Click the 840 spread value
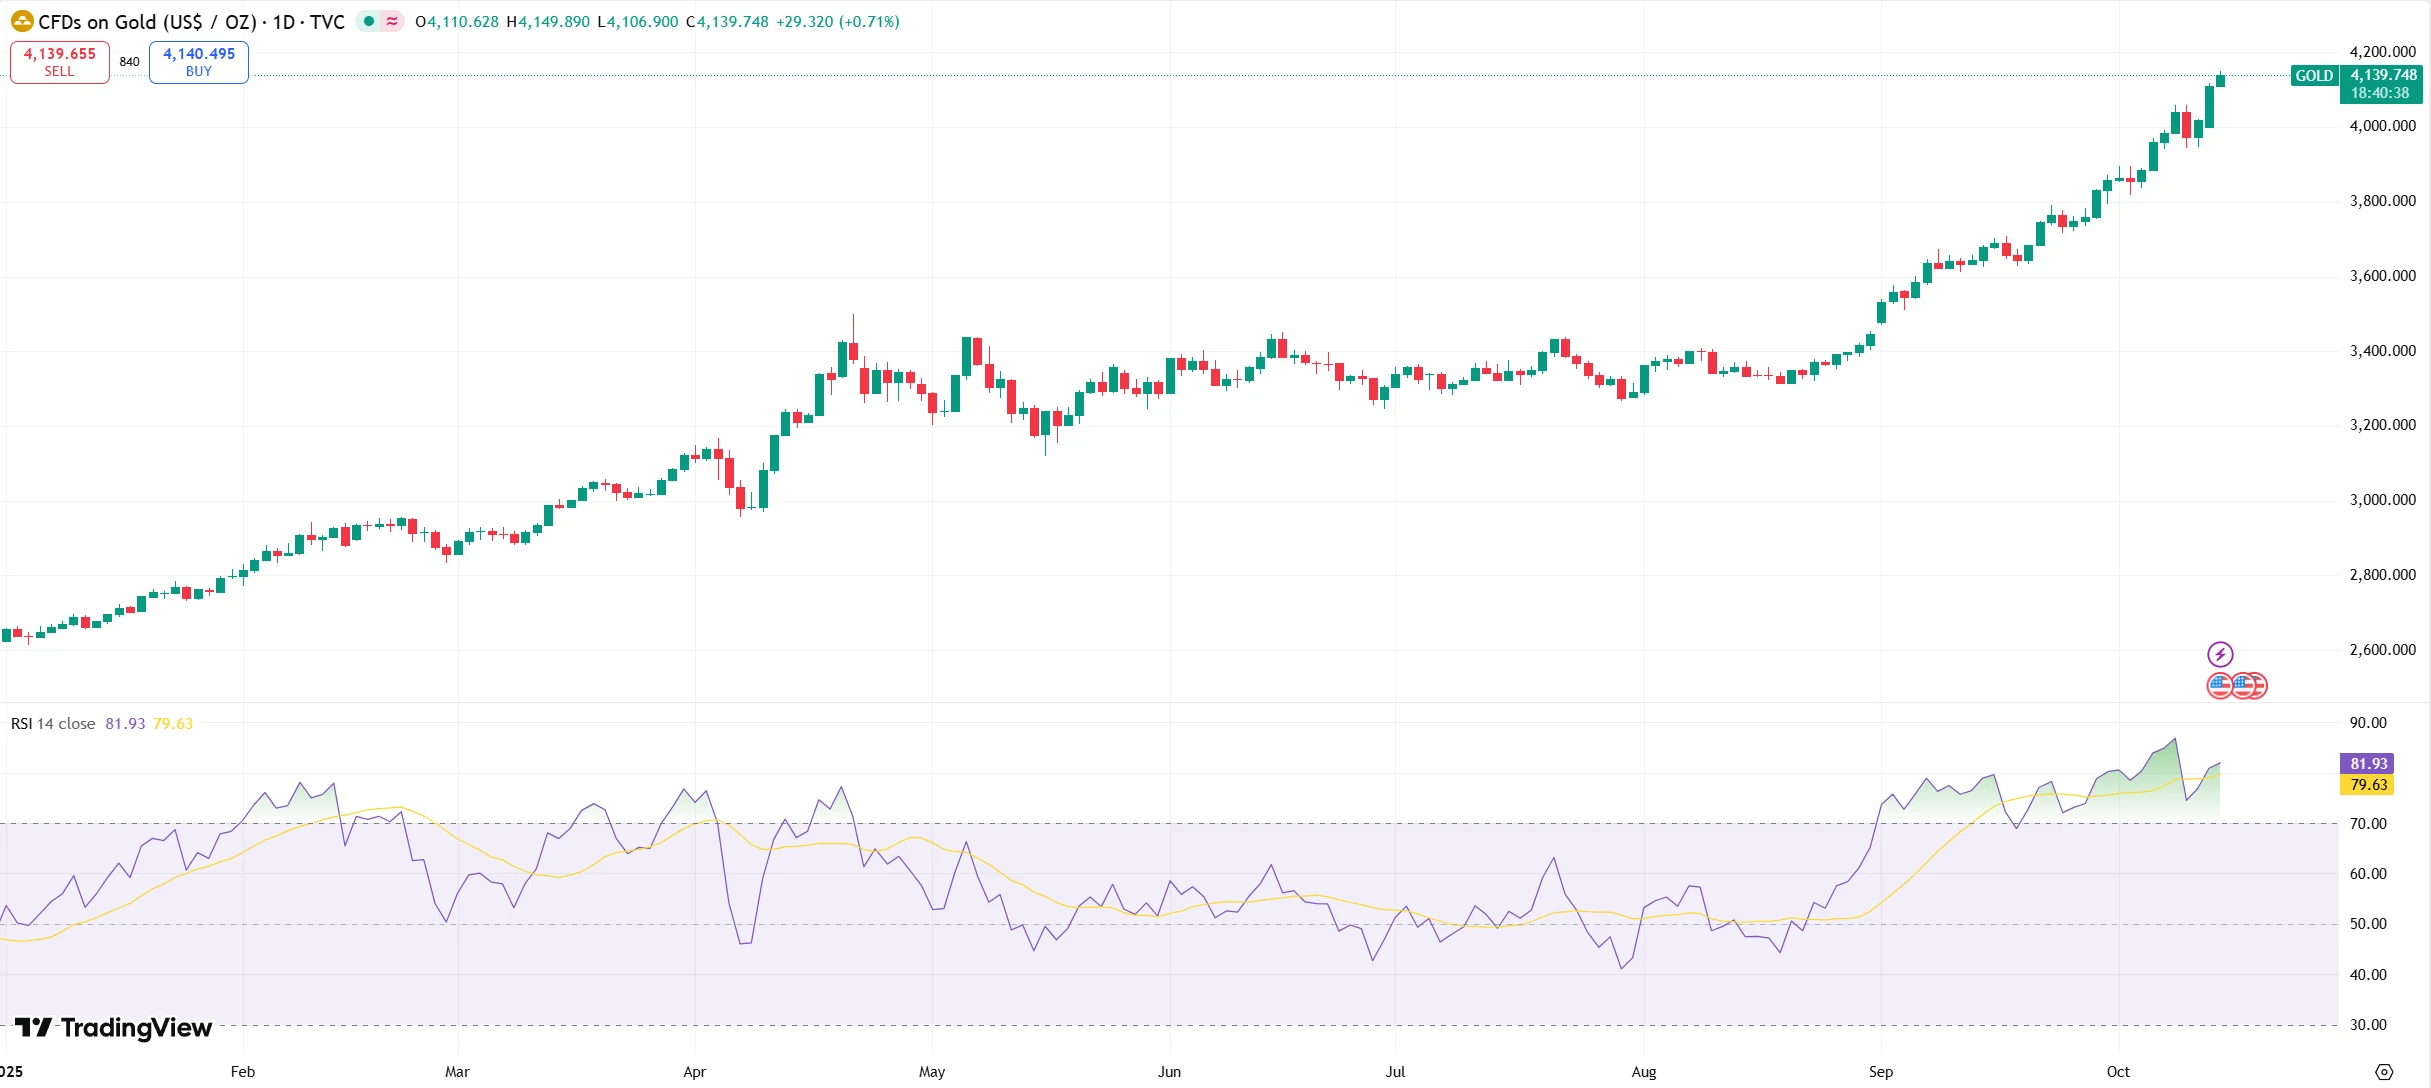Screen dimensions: 2431x1088 click(129, 62)
